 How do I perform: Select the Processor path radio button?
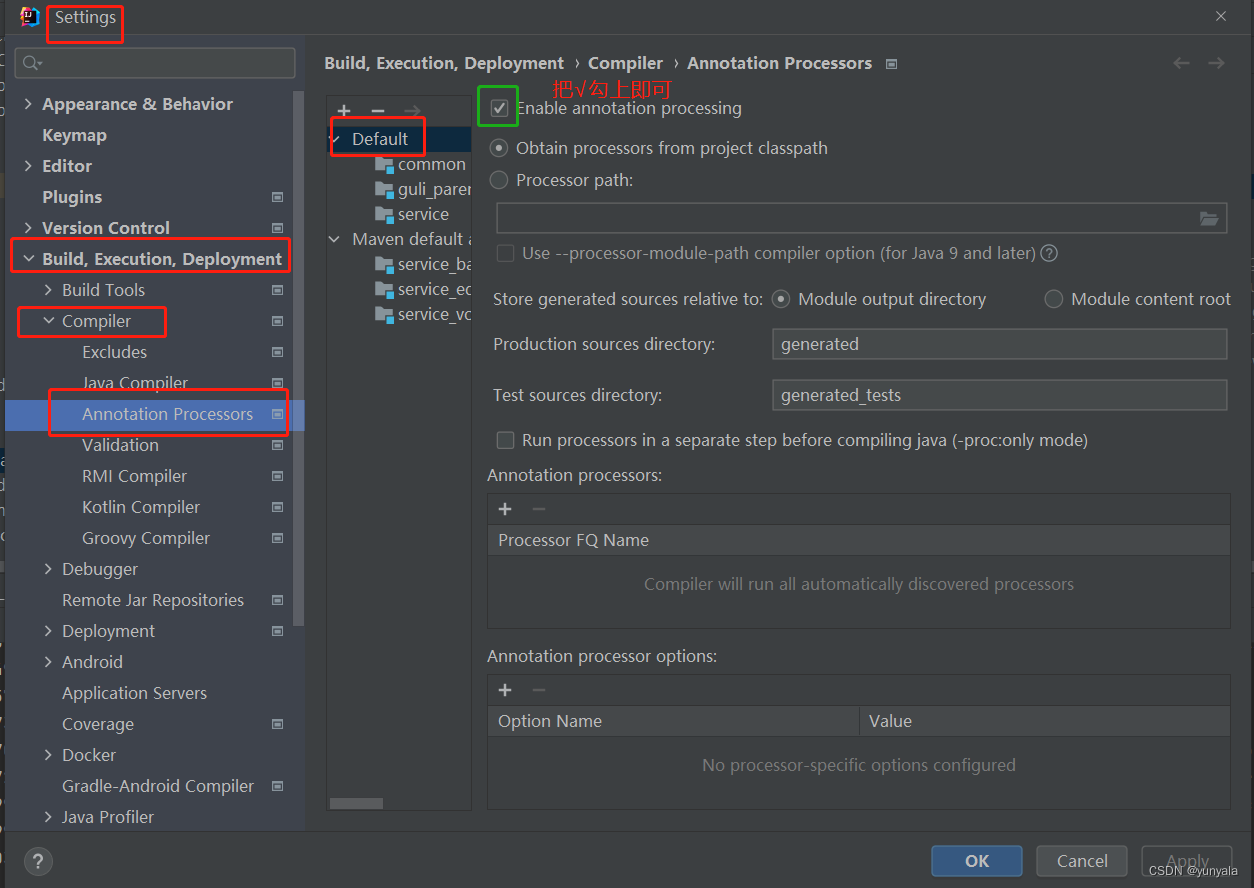tap(498, 180)
